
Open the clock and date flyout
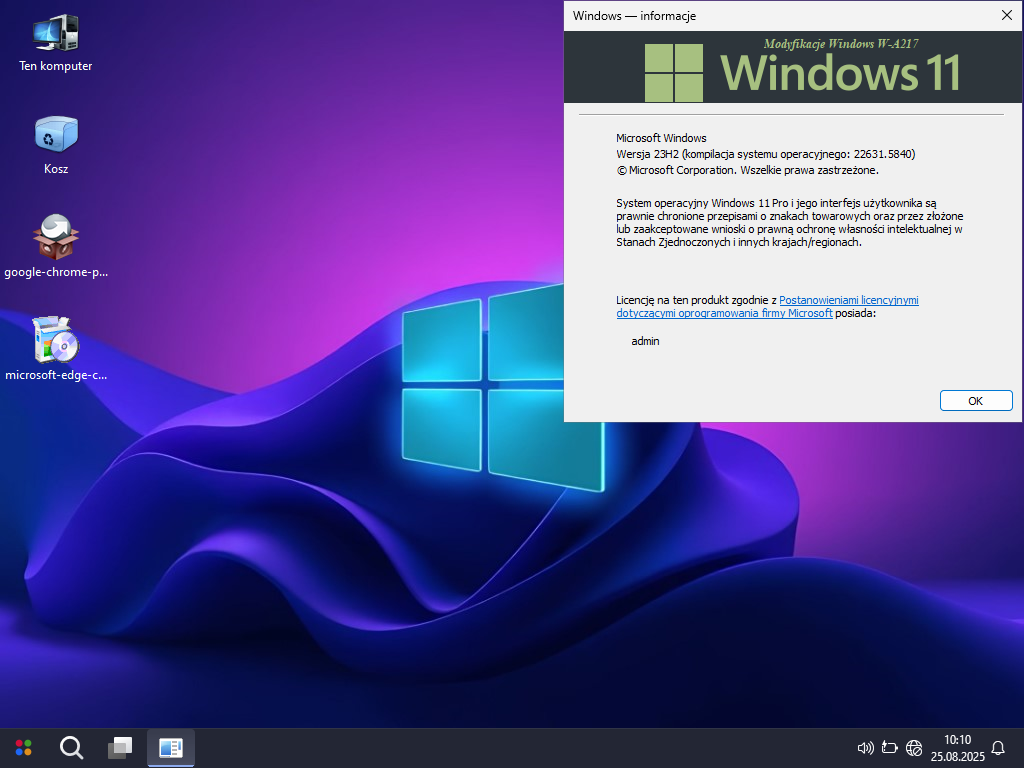(x=957, y=747)
